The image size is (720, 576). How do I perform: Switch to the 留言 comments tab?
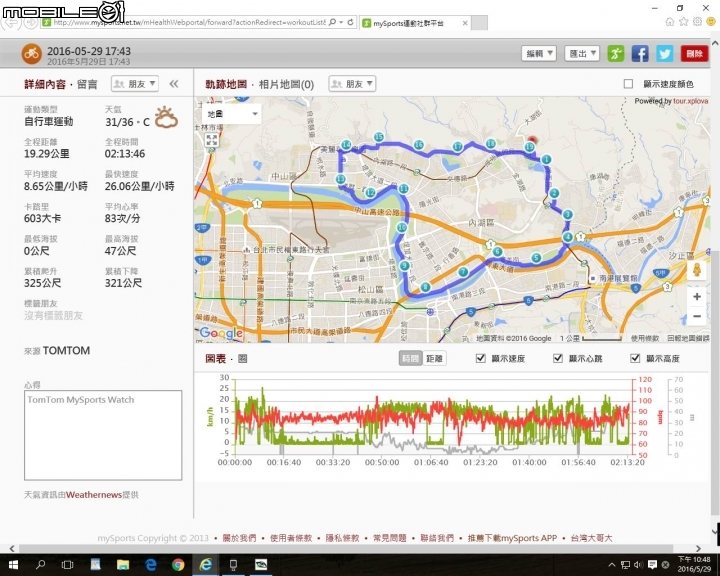[87, 84]
